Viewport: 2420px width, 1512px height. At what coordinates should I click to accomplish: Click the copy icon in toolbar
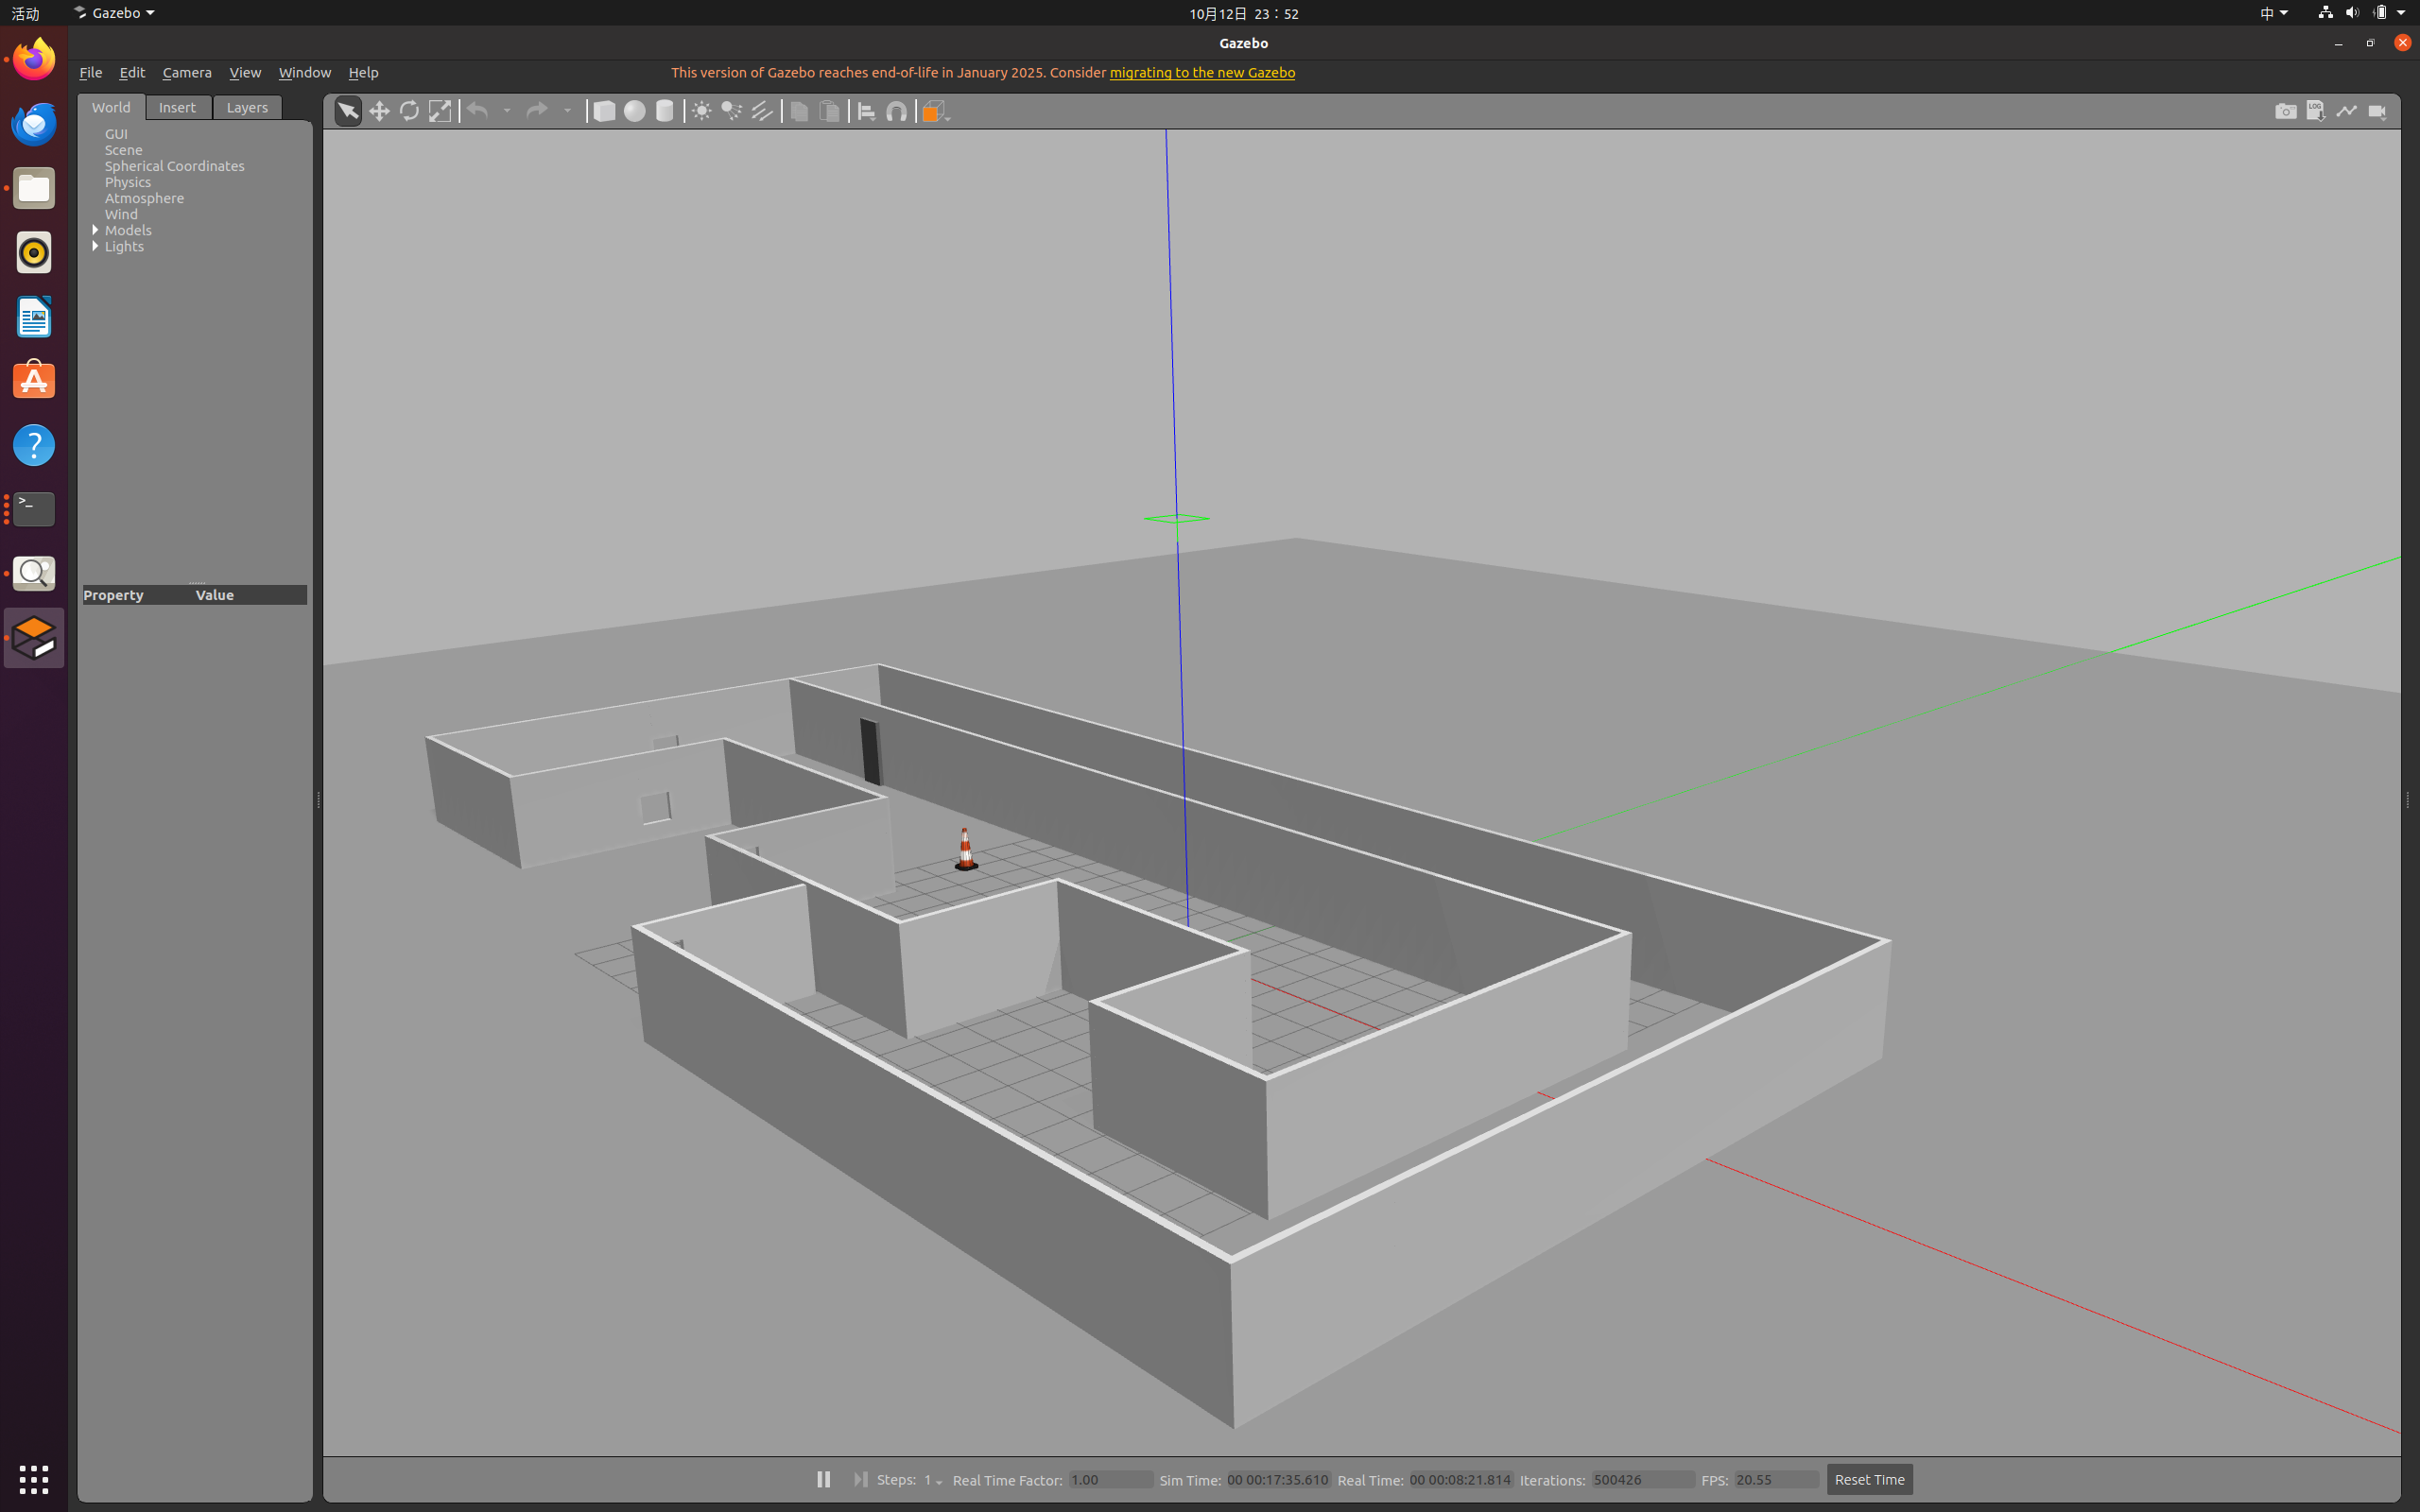coord(799,111)
